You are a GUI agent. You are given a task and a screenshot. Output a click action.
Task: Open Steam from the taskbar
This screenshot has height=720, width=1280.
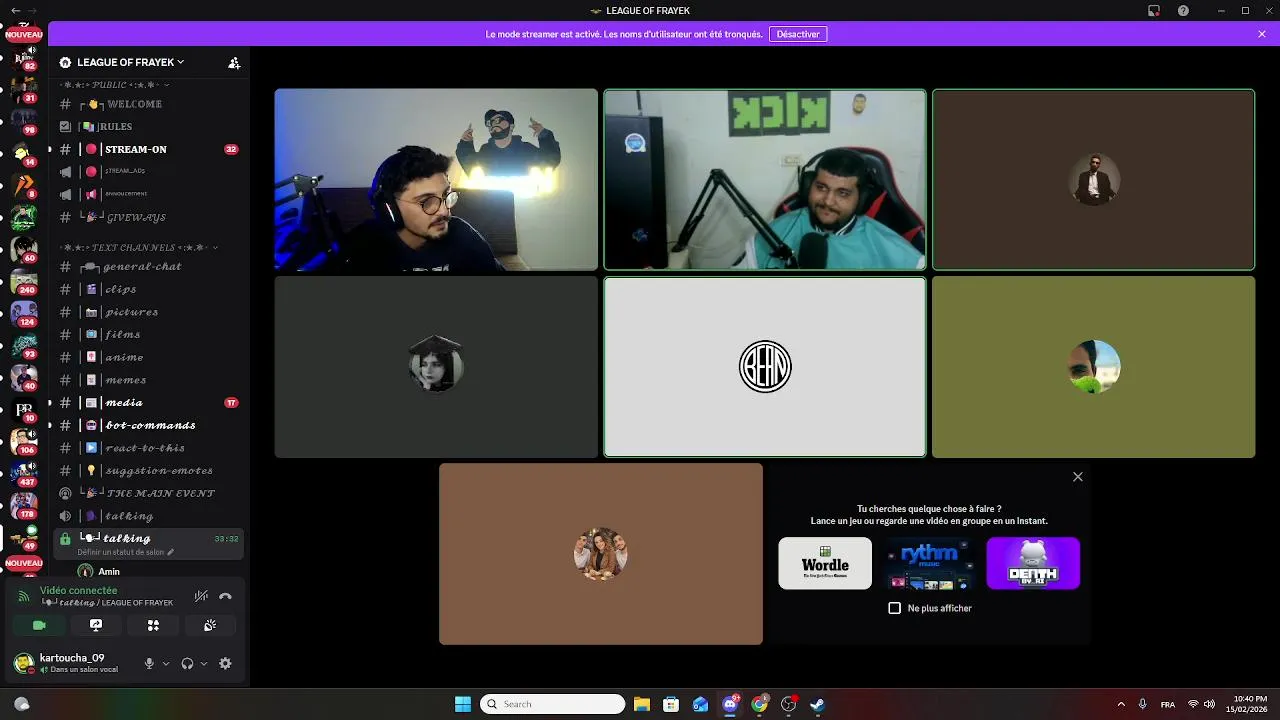tap(817, 704)
